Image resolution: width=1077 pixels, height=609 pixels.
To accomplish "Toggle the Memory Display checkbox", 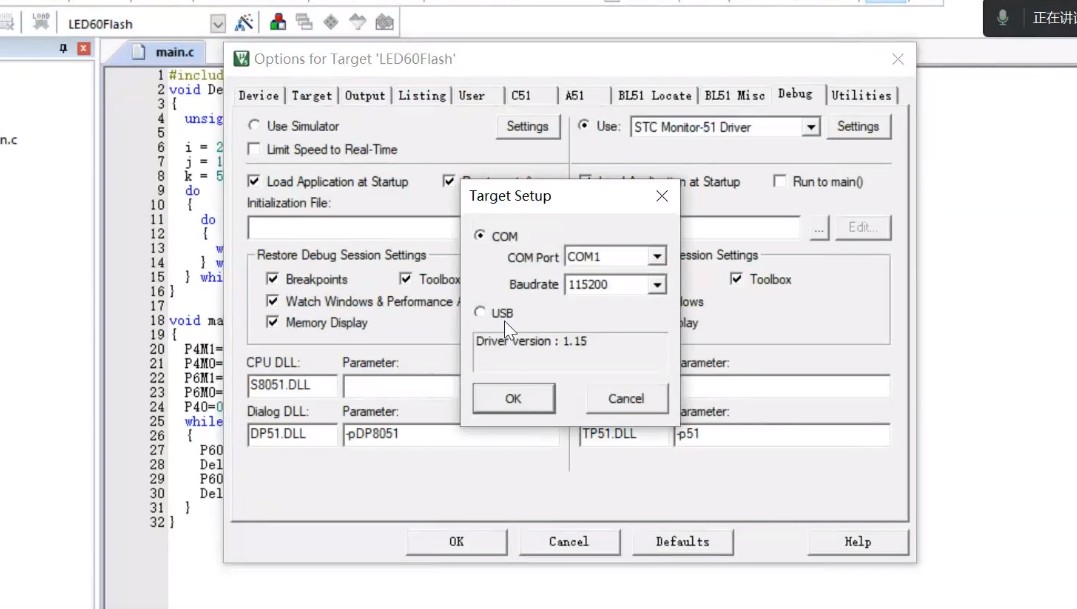I will [273, 322].
